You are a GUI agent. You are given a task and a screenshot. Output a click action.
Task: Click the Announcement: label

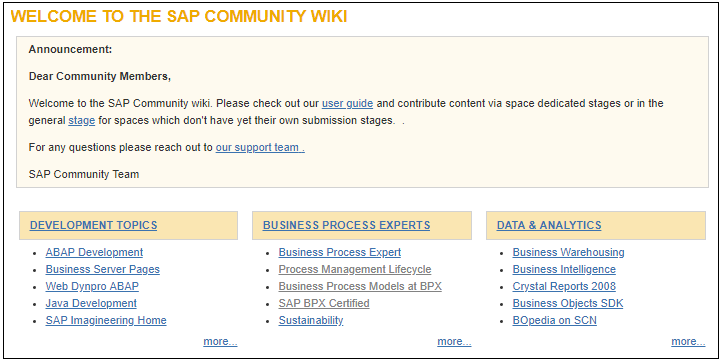click(x=70, y=49)
